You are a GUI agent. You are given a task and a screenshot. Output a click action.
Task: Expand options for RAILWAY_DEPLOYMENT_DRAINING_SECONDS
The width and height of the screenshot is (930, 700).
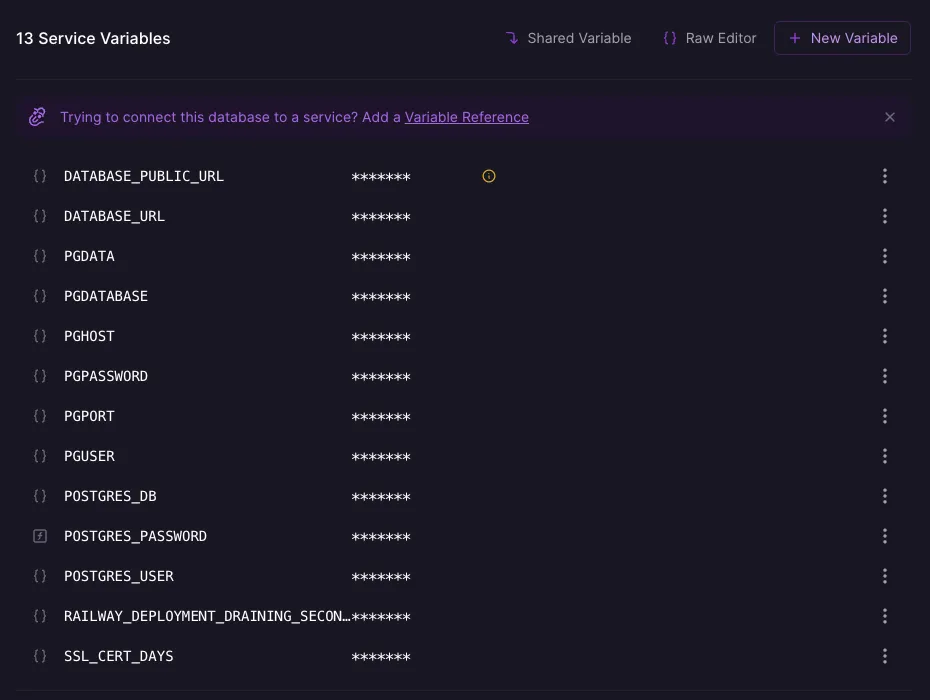(885, 616)
